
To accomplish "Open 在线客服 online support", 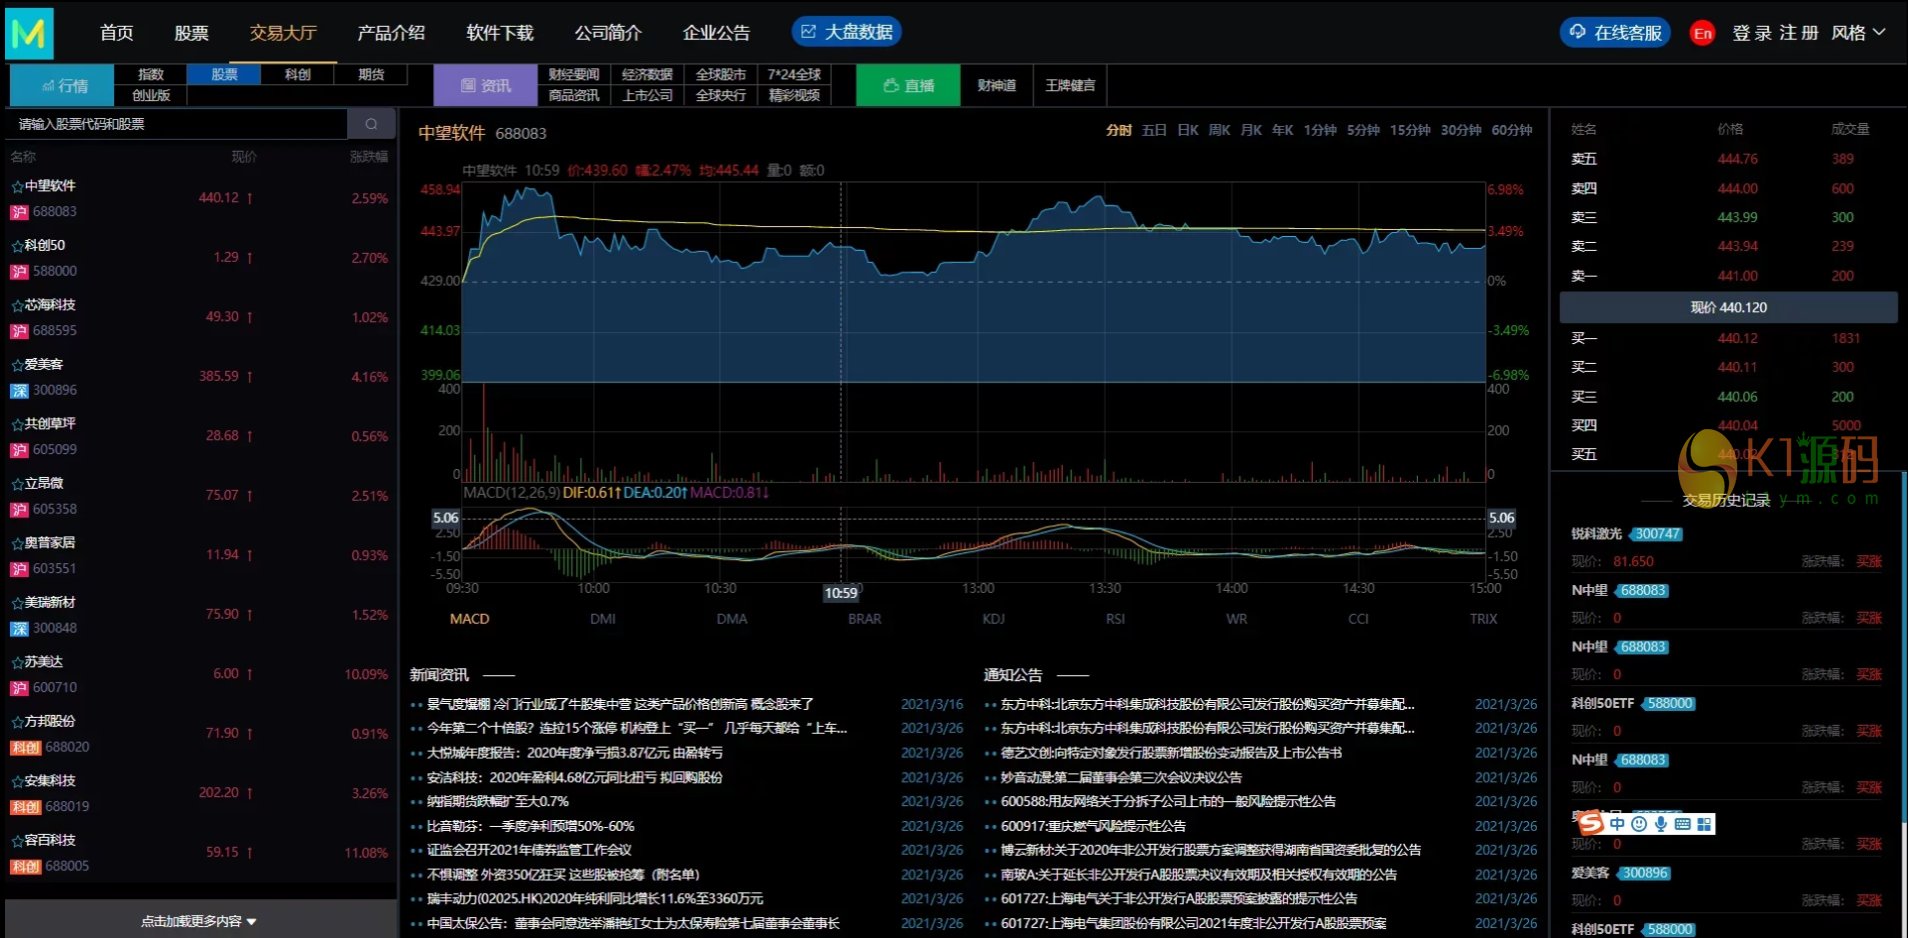I will (x=1615, y=33).
